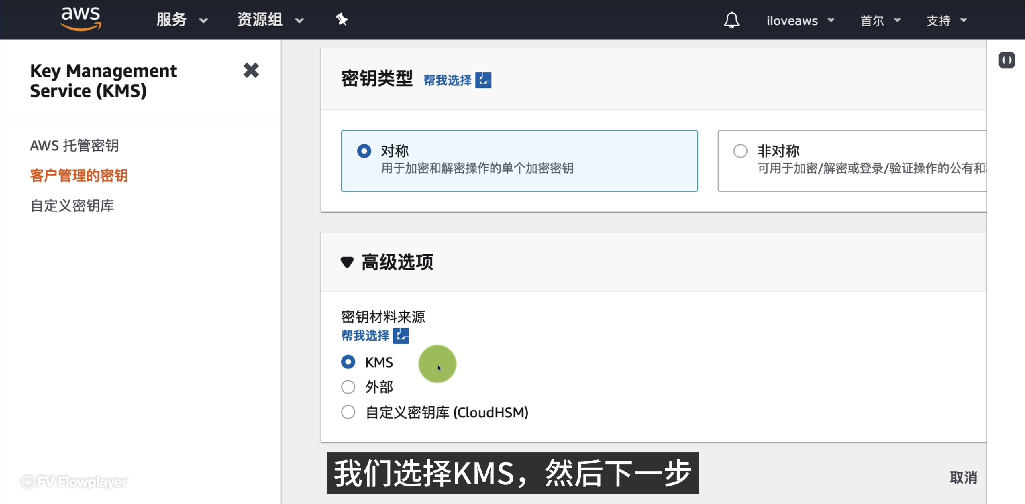Click the AWS logo home icon

(81, 20)
